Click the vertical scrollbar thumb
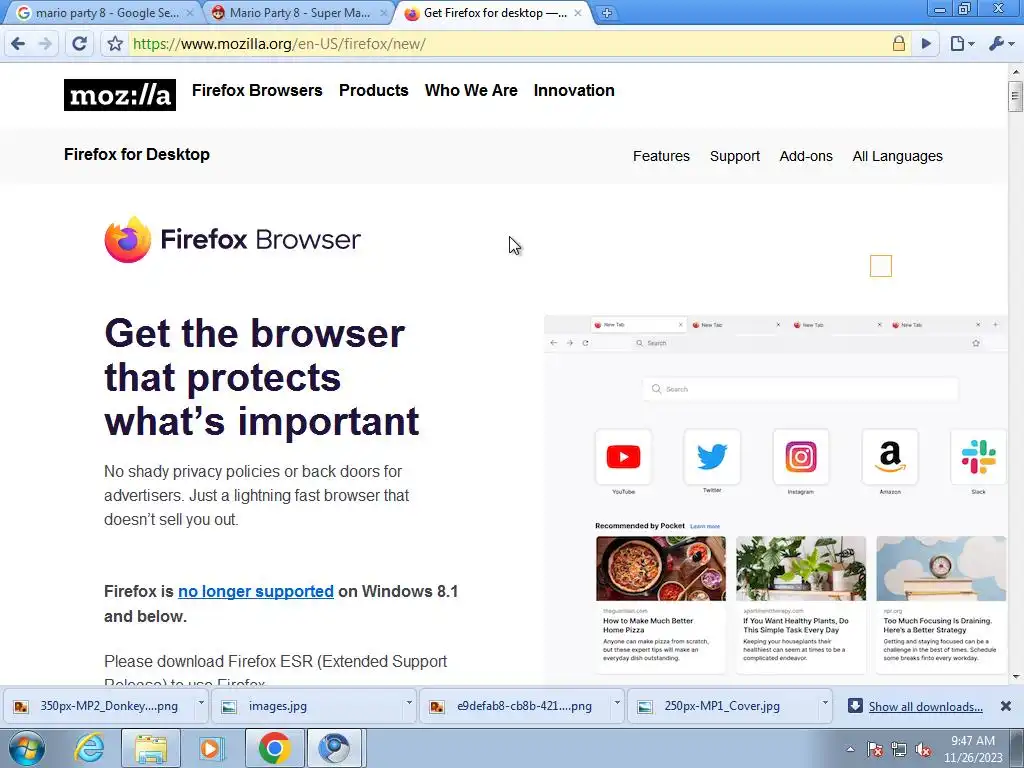 pos(1016,97)
